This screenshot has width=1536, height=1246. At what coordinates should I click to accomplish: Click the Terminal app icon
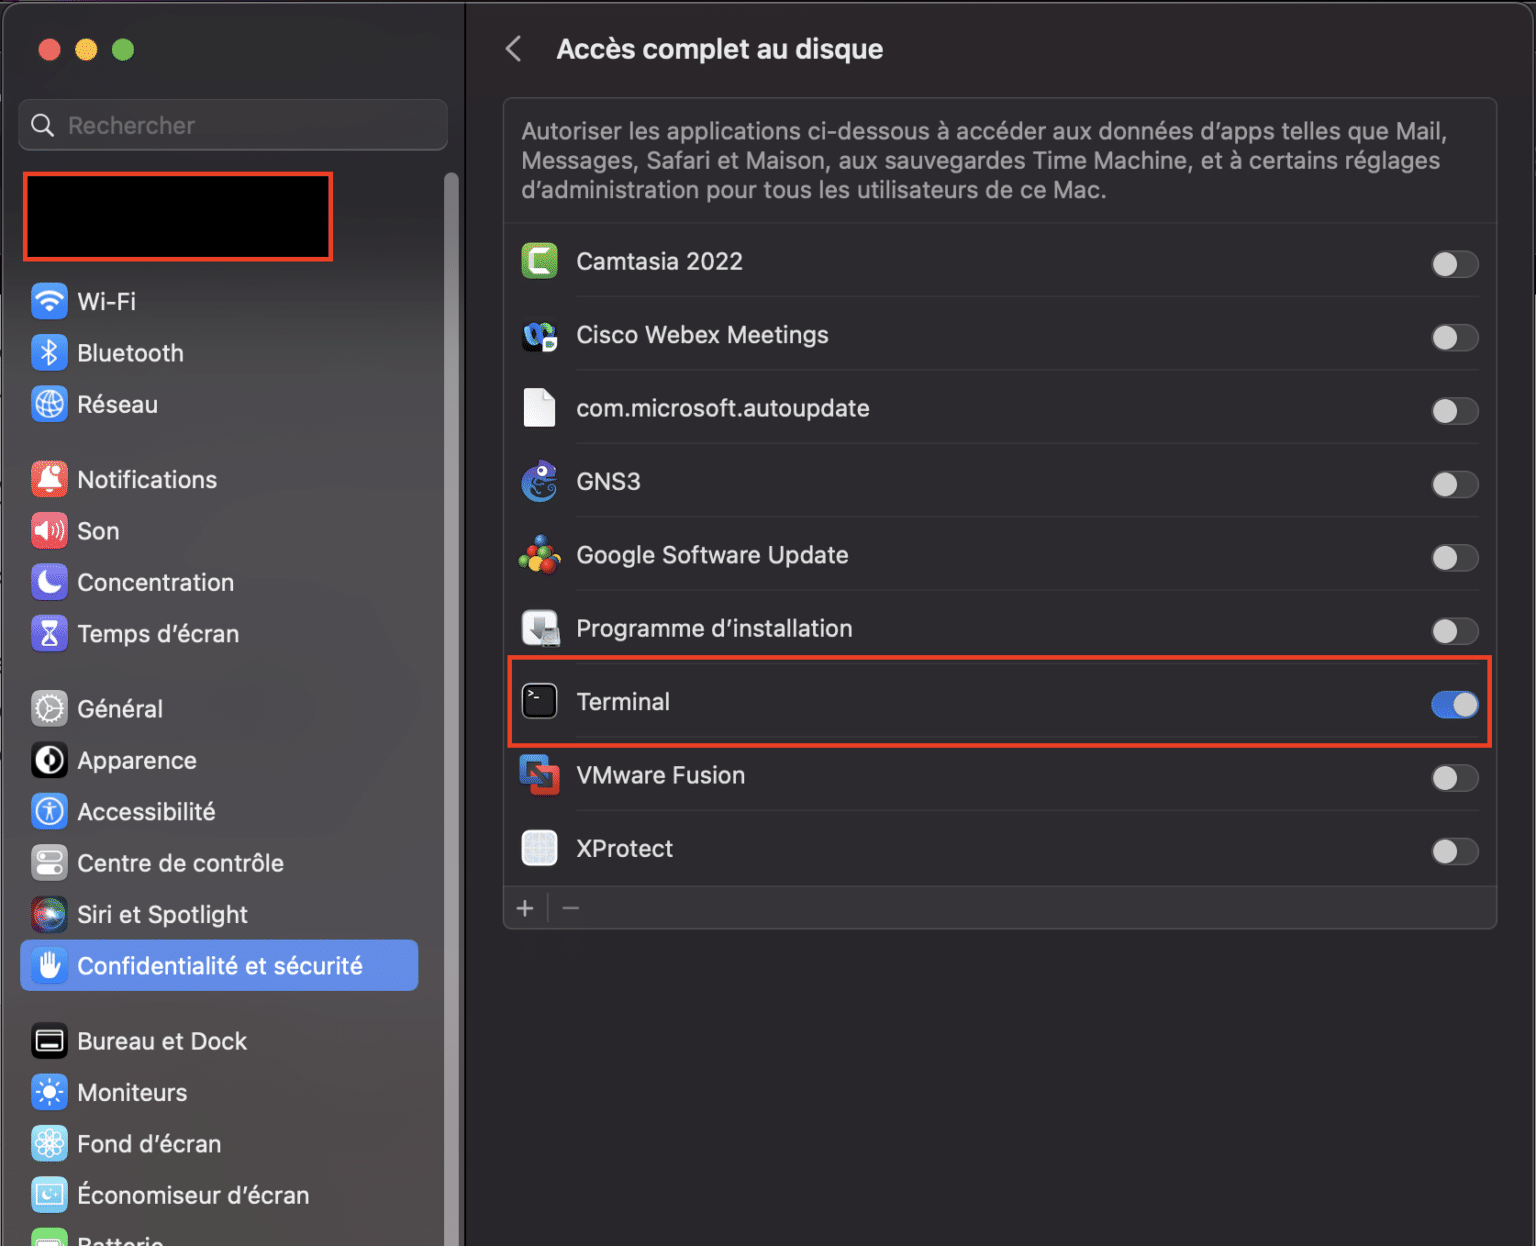pyautogui.click(x=539, y=701)
